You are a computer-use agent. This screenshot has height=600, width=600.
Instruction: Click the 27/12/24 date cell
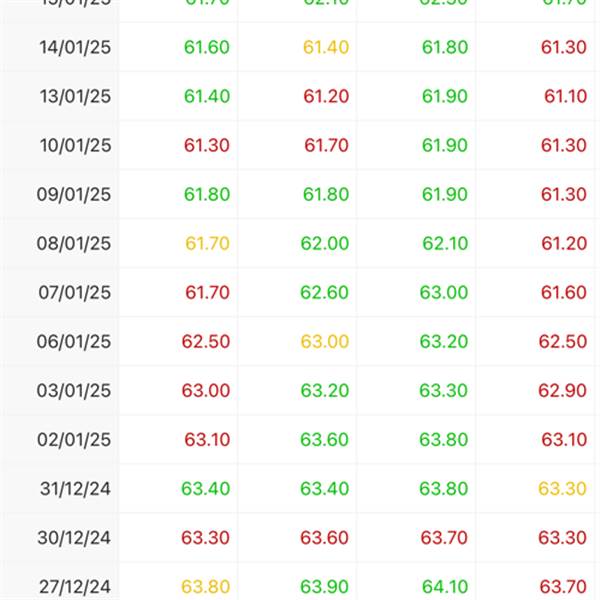click(75, 587)
